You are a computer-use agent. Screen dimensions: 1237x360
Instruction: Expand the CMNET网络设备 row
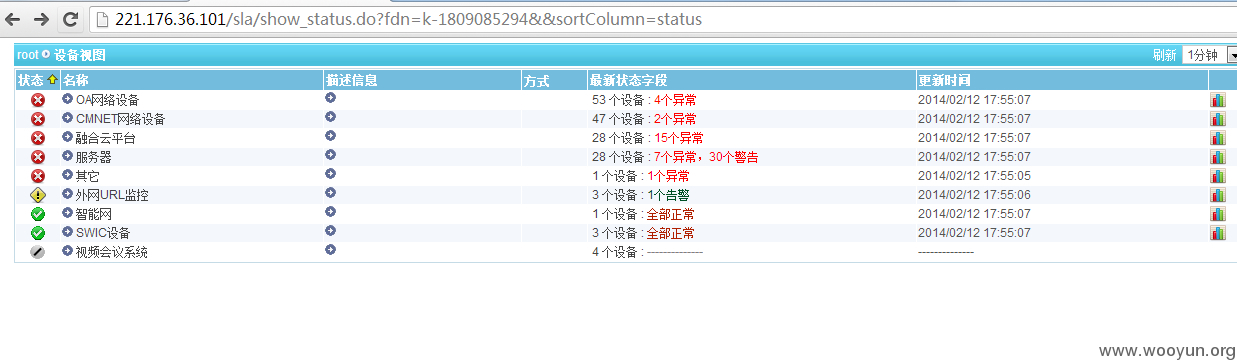pos(68,118)
